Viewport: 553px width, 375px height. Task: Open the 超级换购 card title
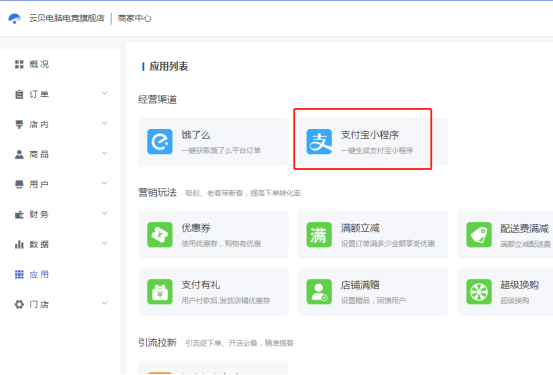(x=519, y=285)
